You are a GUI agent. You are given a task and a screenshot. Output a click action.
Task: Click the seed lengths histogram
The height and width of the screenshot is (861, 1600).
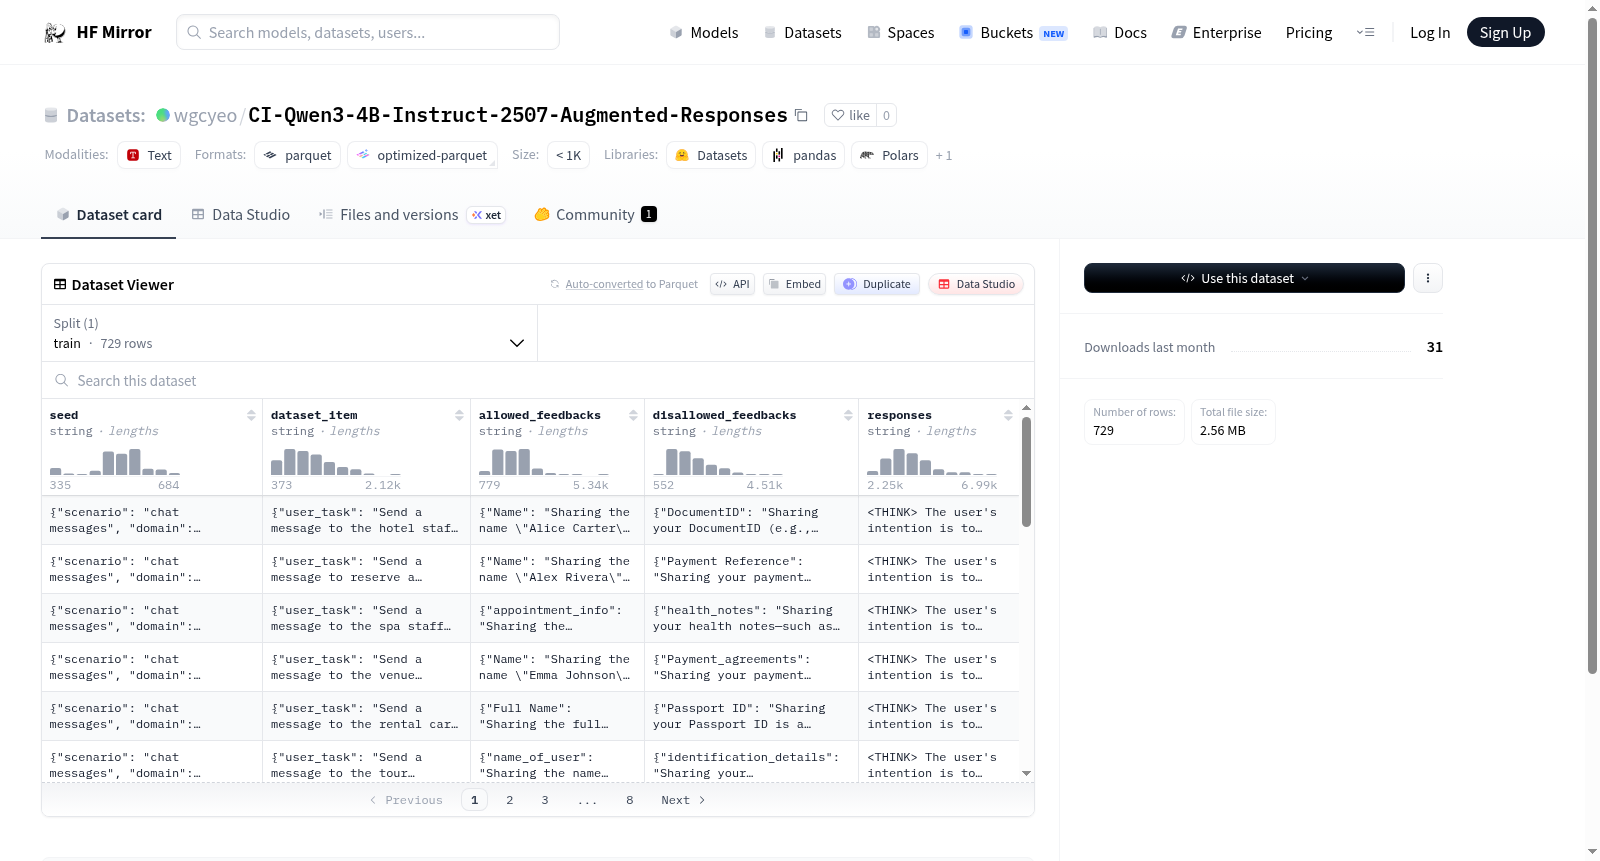(x=115, y=461)
